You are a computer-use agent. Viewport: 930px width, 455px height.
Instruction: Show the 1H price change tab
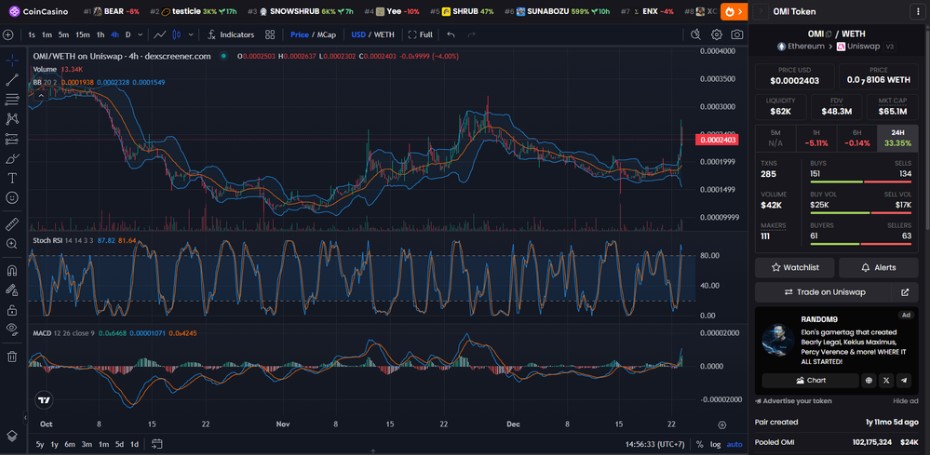(816, 138)
